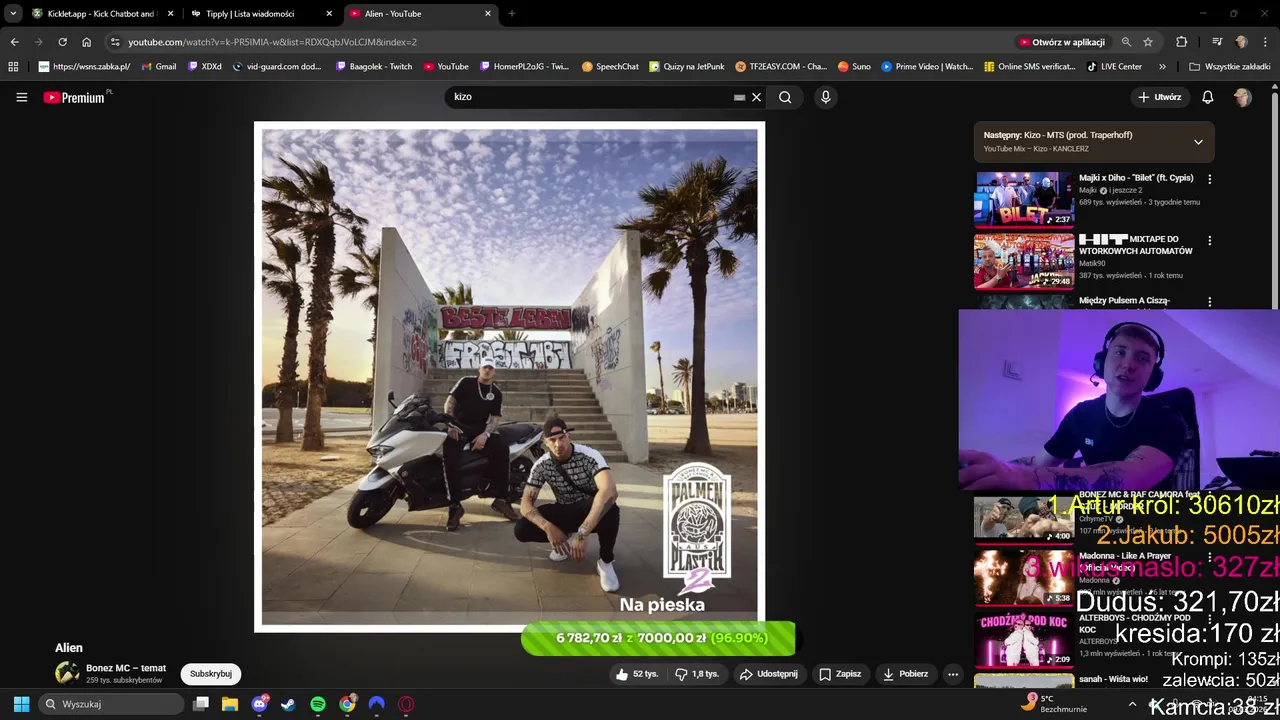Viewport: 1280px width, 720px height.
Task: Open Gmail bookmark
Action: pyautogui.click(x=159, y=66)
